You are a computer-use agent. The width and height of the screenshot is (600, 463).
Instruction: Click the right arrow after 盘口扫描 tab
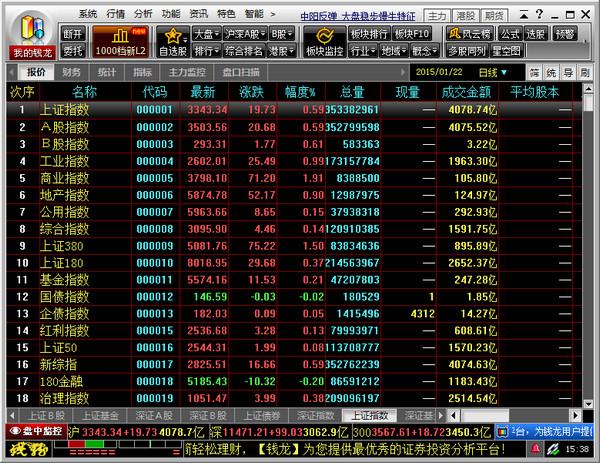pos(403,72)
